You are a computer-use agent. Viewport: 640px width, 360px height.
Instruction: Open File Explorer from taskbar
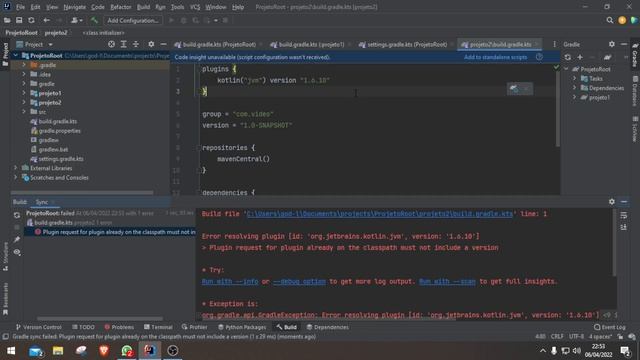pos(58,351)
